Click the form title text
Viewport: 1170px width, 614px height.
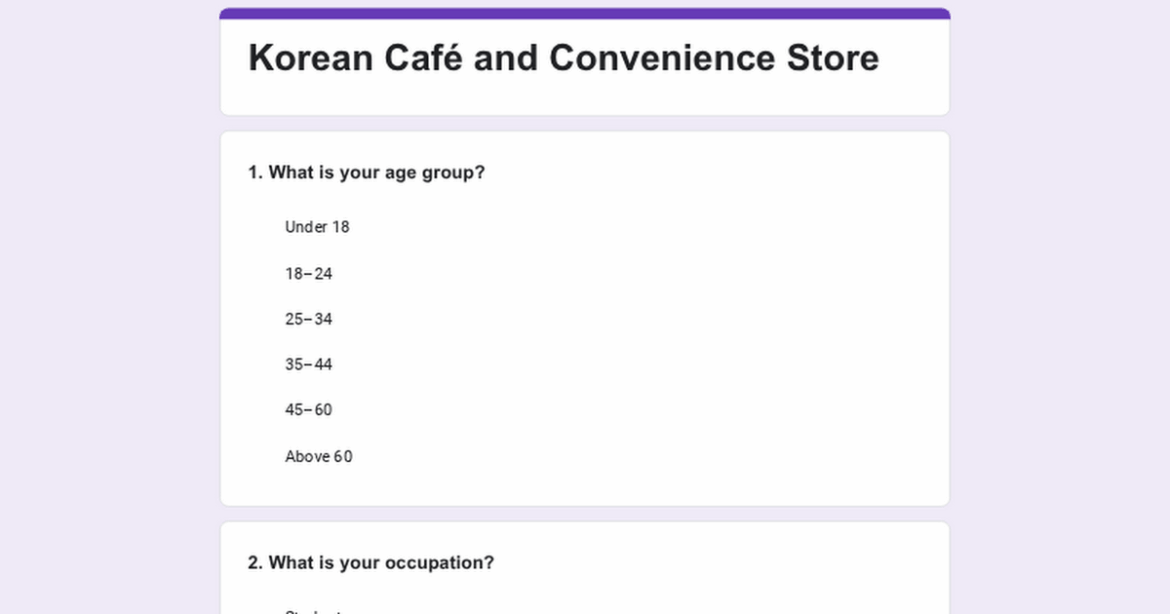[563, 58]
